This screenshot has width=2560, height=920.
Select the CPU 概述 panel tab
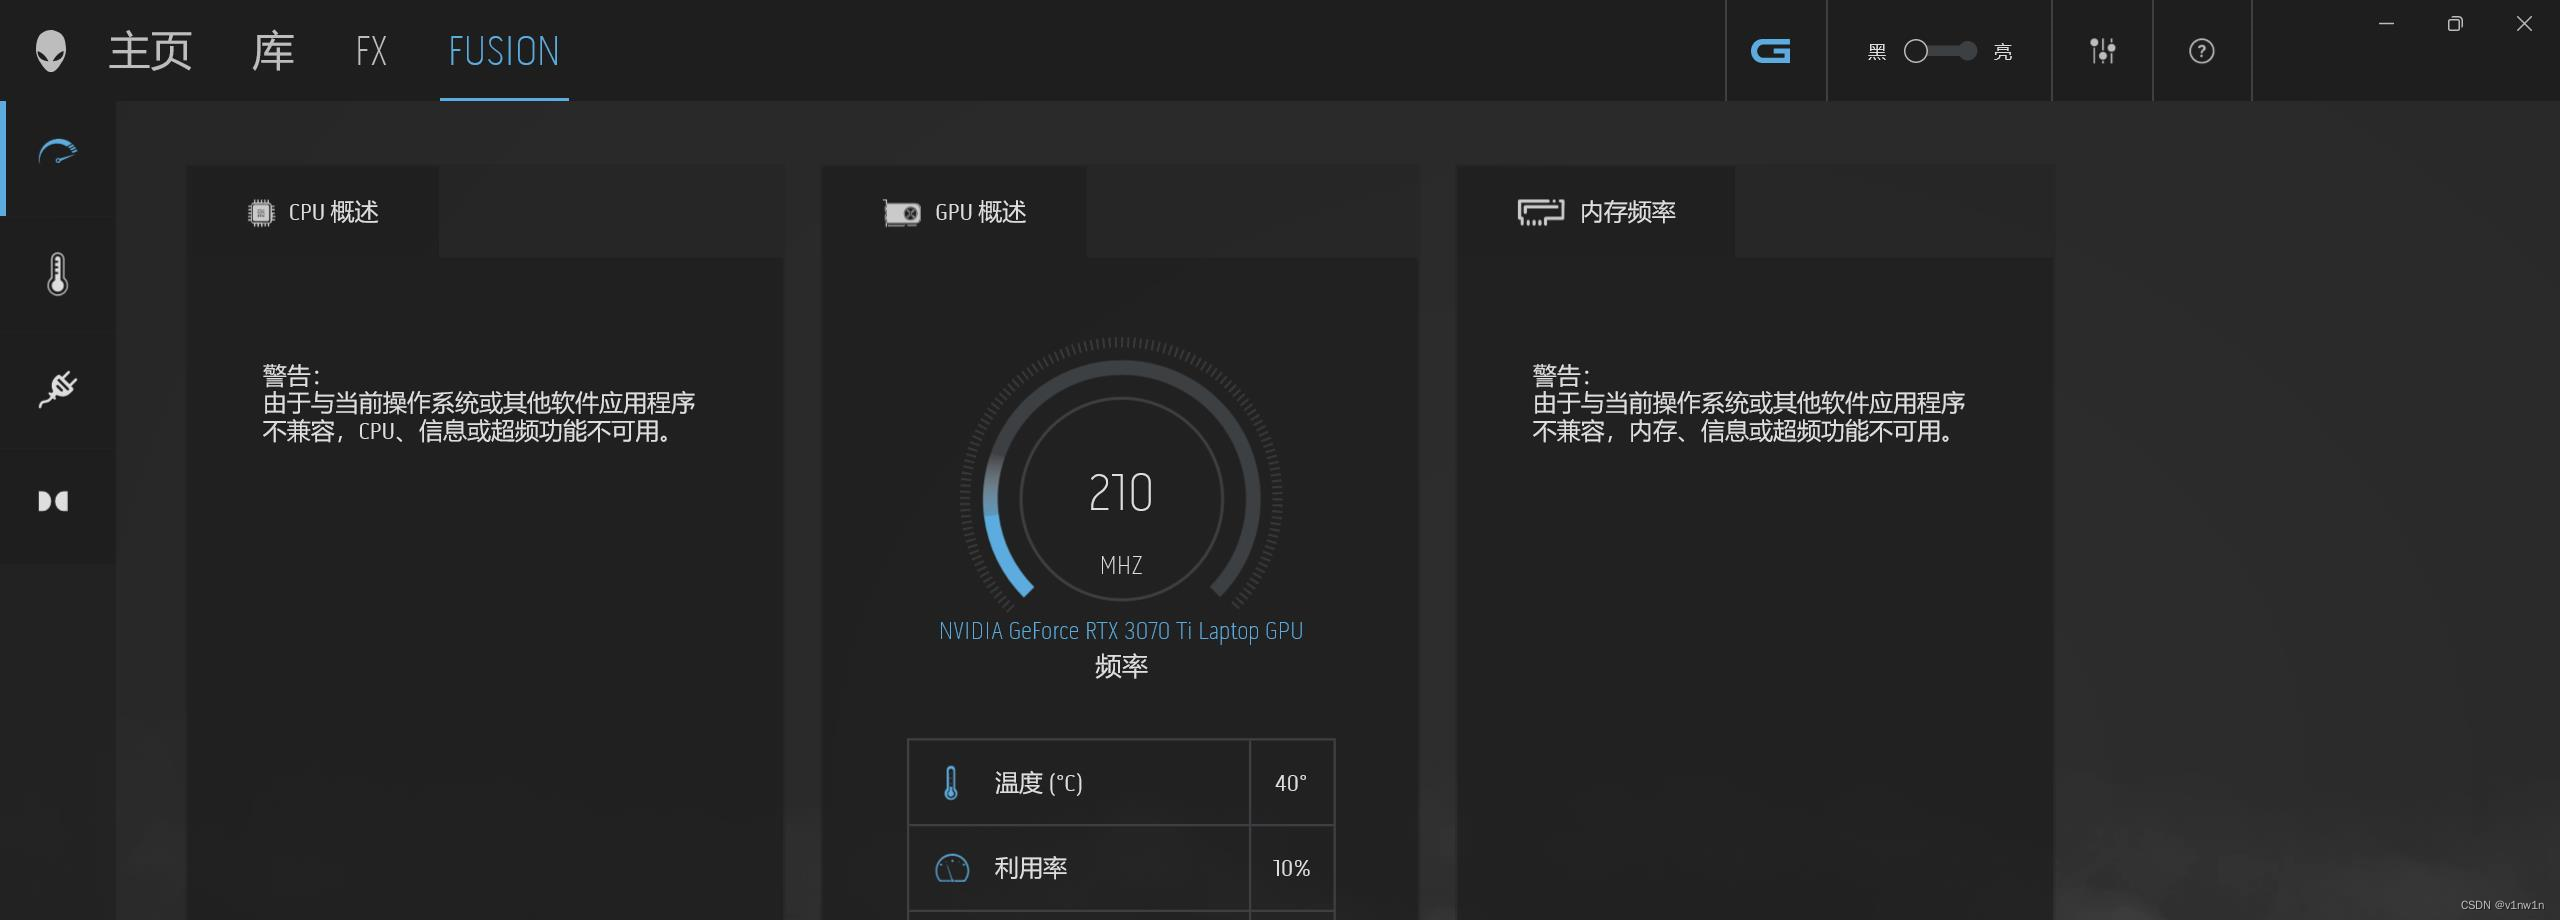[313, 212]
